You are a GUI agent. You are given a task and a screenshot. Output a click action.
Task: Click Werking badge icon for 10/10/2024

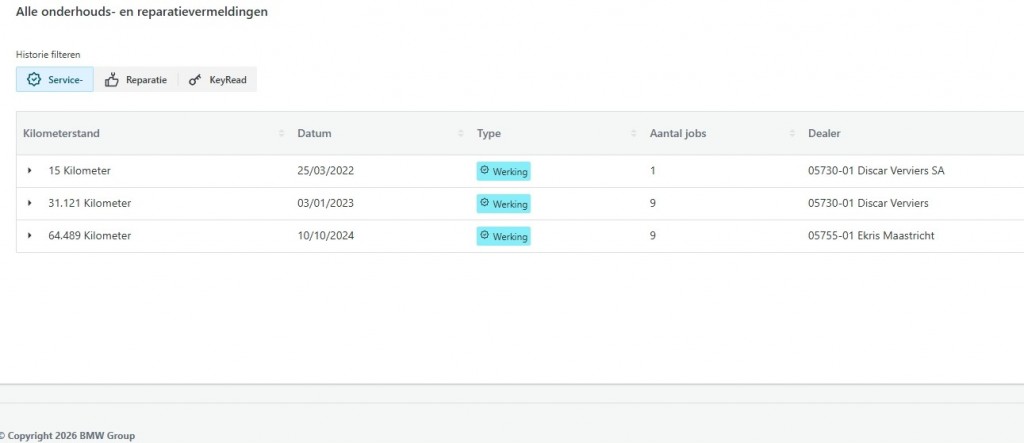tap(485, 236)
